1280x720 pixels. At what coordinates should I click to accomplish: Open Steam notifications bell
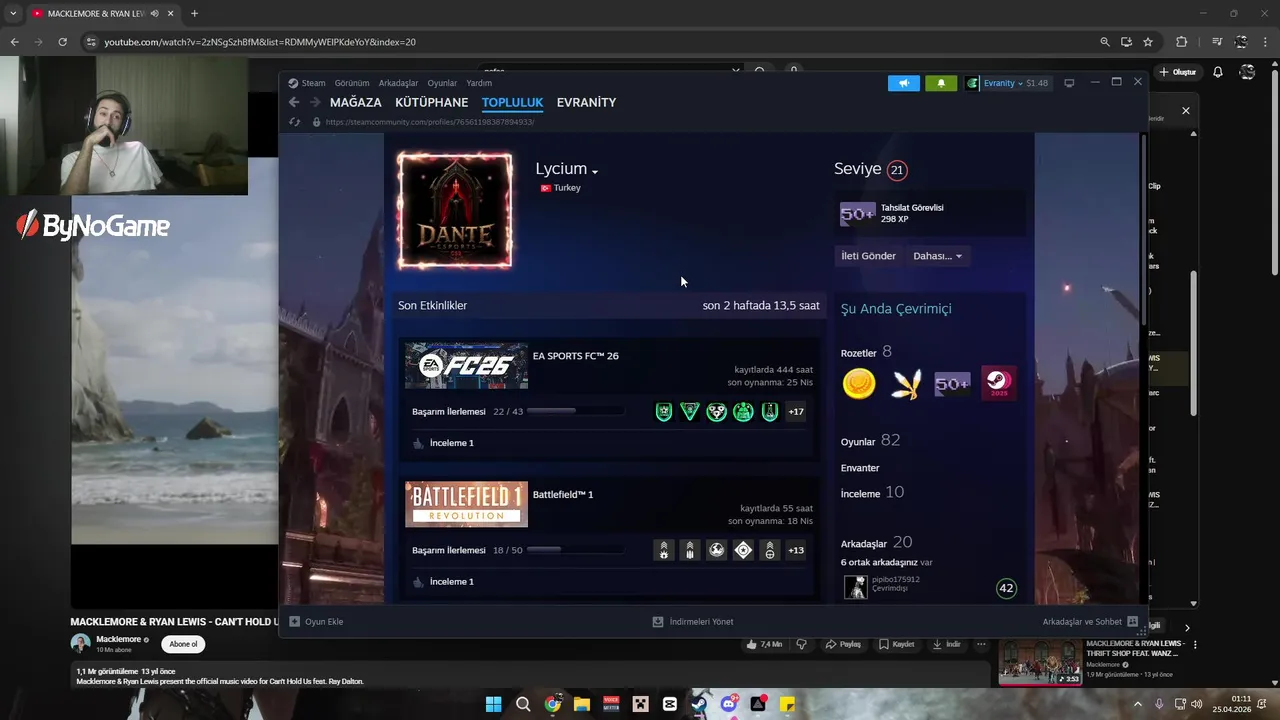pos(941,83)
